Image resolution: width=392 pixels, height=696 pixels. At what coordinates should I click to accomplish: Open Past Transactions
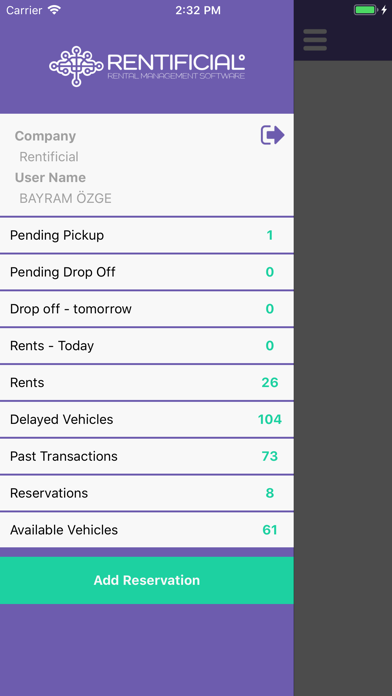click(x=147, y=456)
